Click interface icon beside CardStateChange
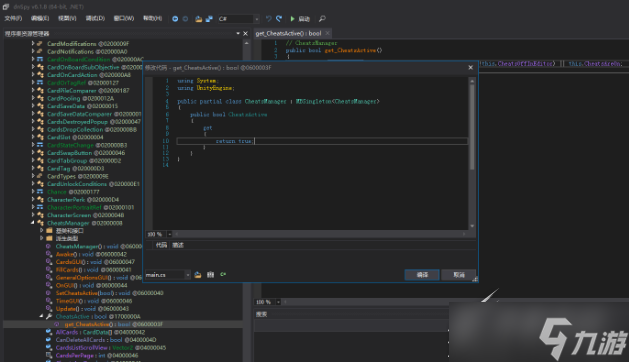The image size is (629, 362). 40,145
